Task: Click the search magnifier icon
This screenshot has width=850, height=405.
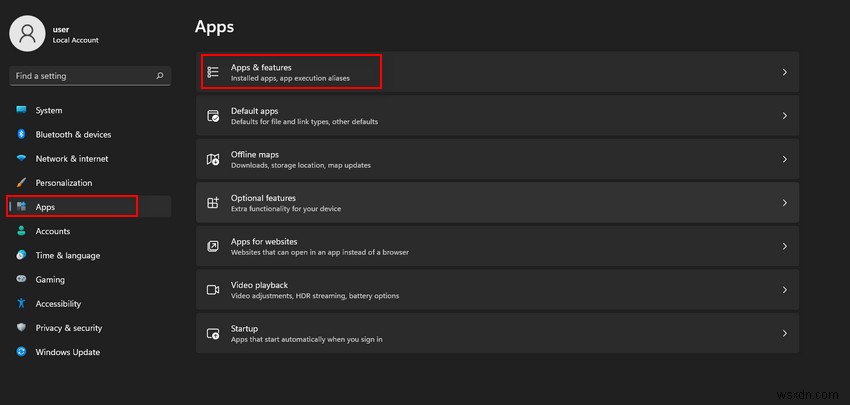Action: pos(160,75)
